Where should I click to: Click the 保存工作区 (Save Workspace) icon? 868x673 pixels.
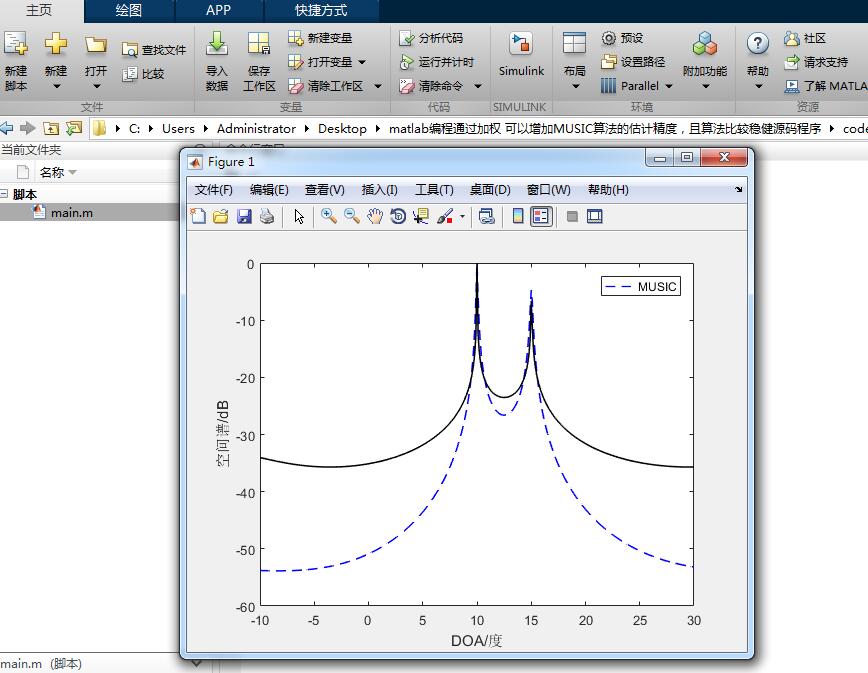(x=259, y=44)
